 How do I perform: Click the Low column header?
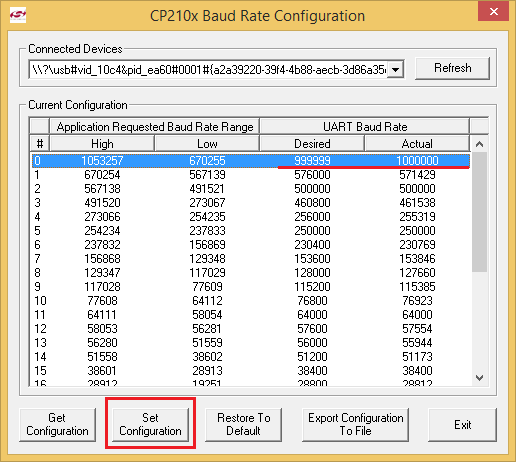[207, 144]
